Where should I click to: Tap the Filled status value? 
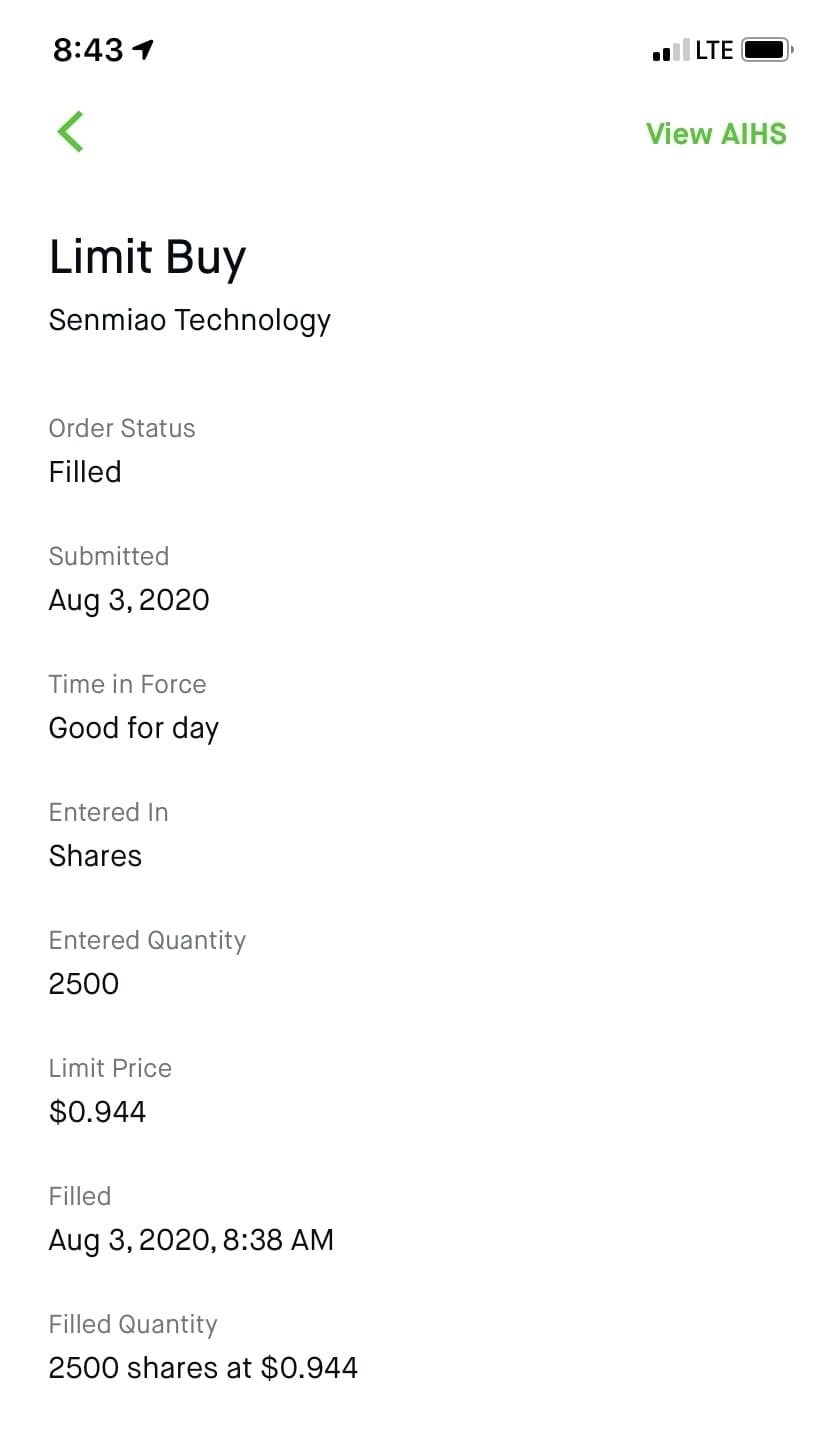pos(85,472)
